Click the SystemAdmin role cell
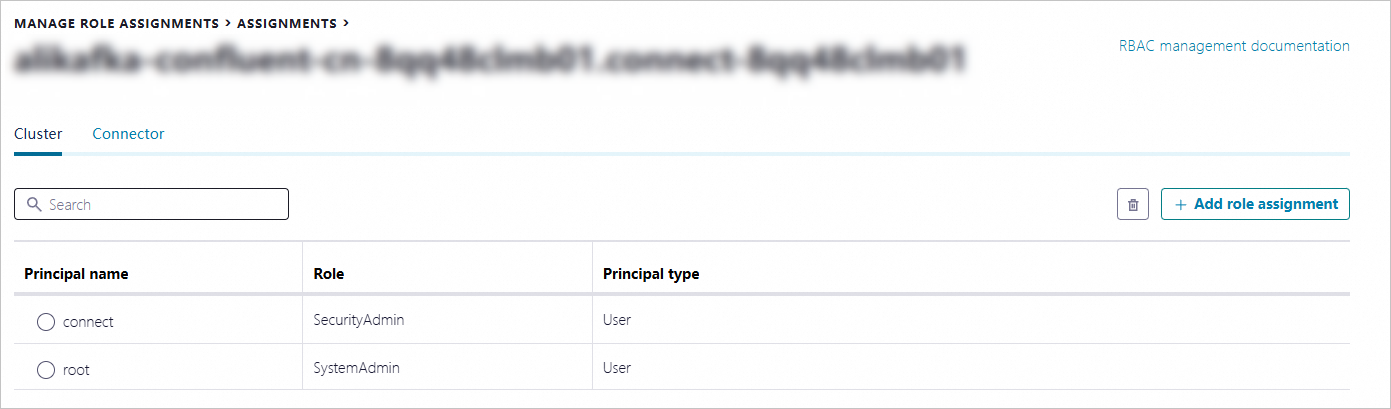Viewport: 1391px width, 409px height. click(356, 368)
